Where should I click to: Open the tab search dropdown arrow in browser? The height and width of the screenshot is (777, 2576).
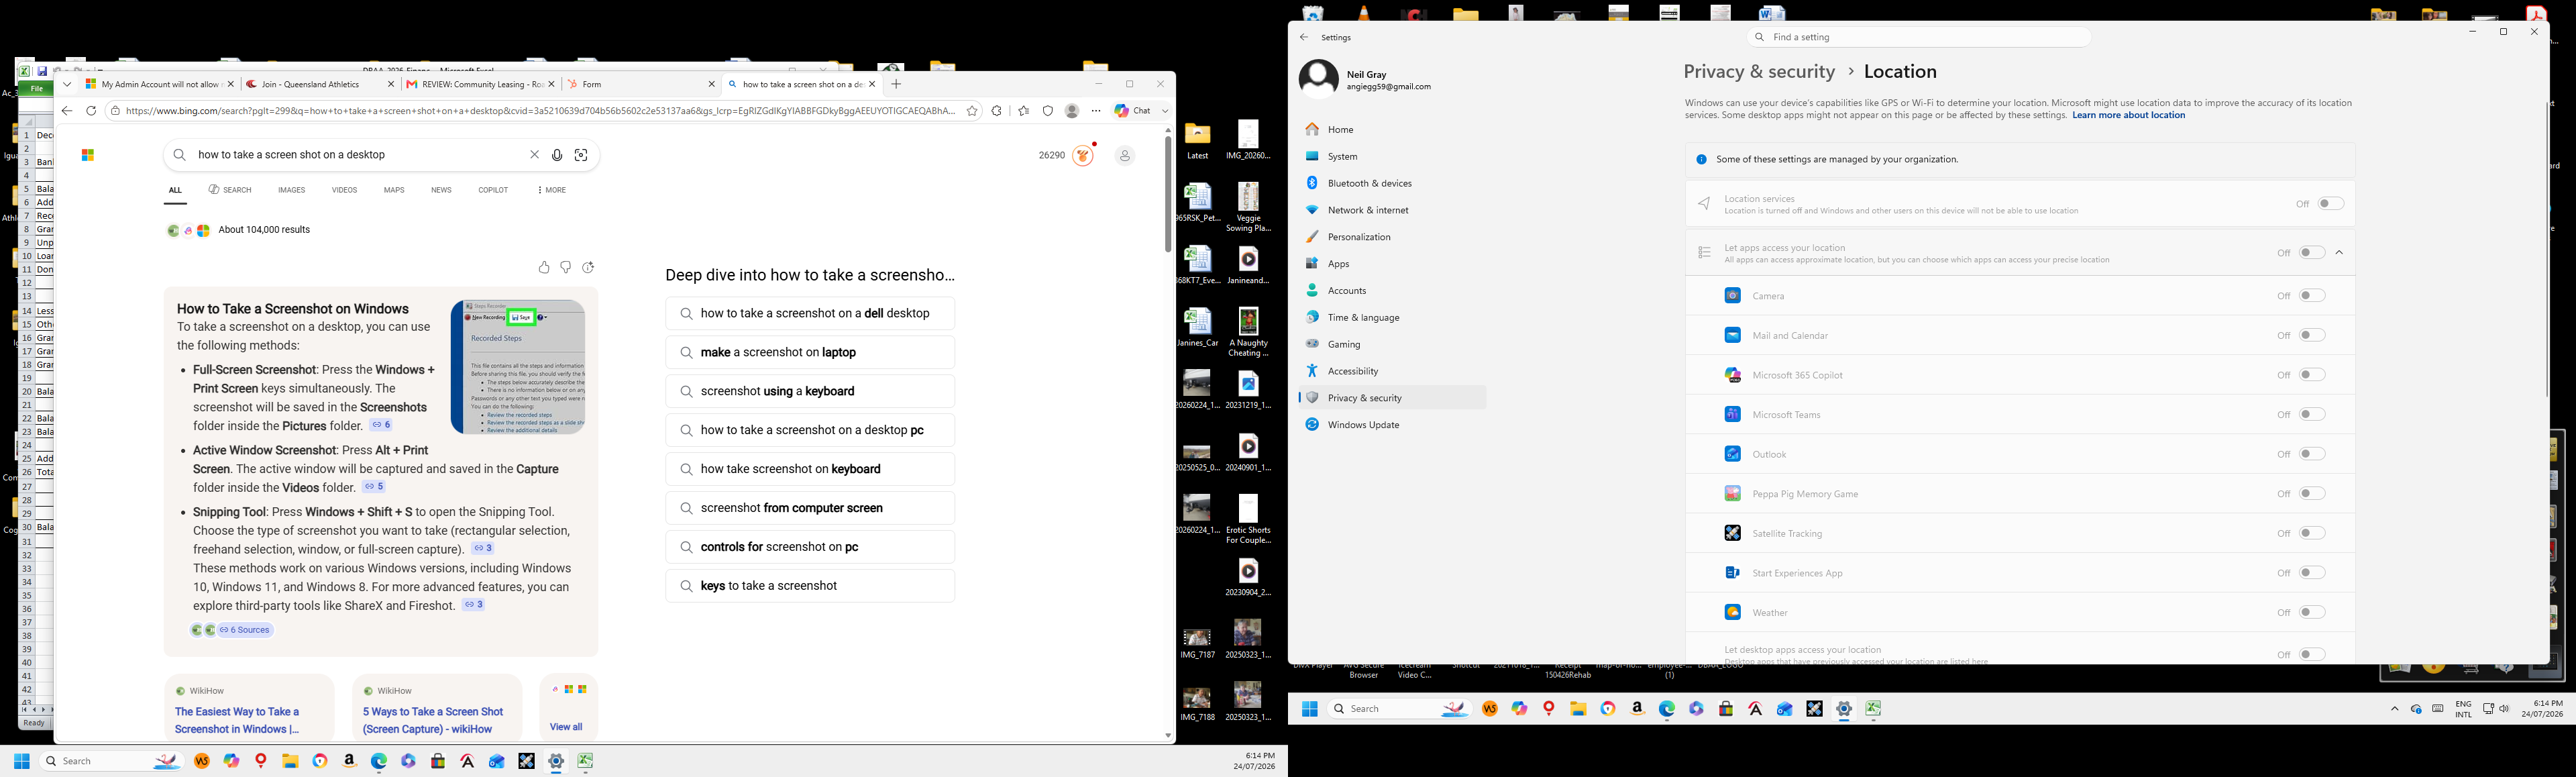coord(67,85)
